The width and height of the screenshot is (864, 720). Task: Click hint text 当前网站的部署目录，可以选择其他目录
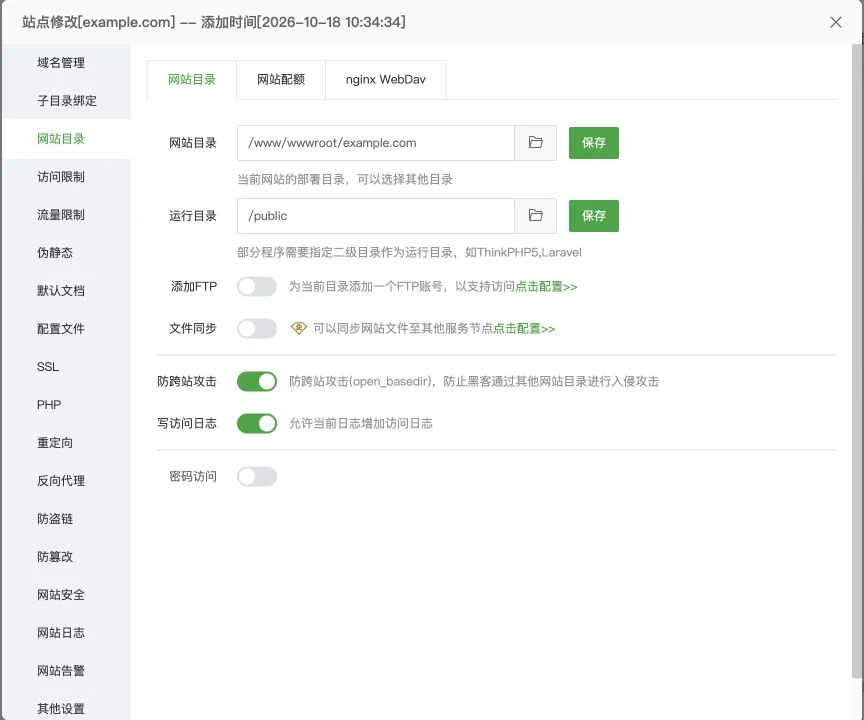[345, 179]
